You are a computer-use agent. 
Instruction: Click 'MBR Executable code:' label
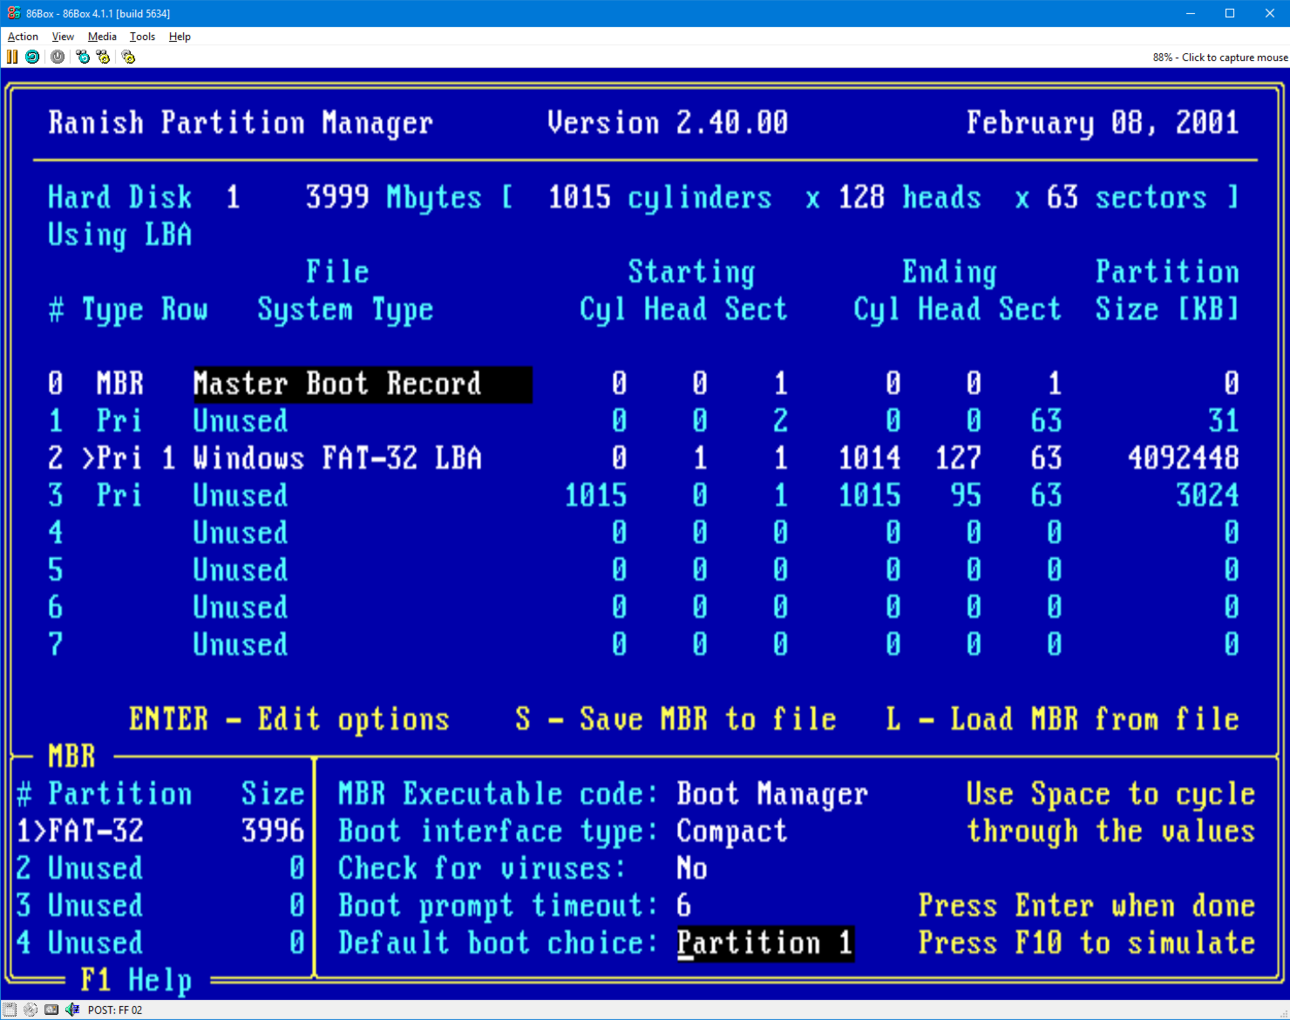(x=498, y=794)
